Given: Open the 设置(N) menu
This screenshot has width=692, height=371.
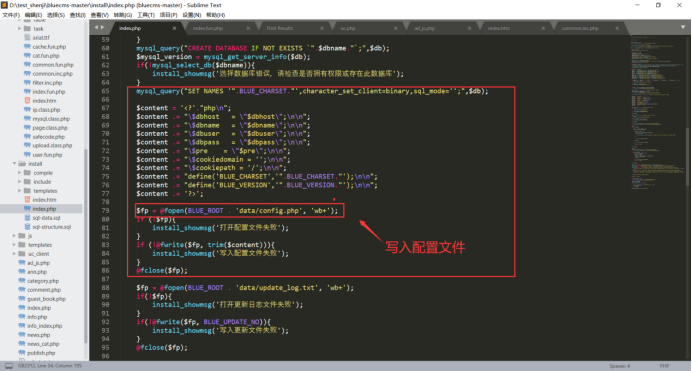Looking at the screenshot, I should 192,15.
